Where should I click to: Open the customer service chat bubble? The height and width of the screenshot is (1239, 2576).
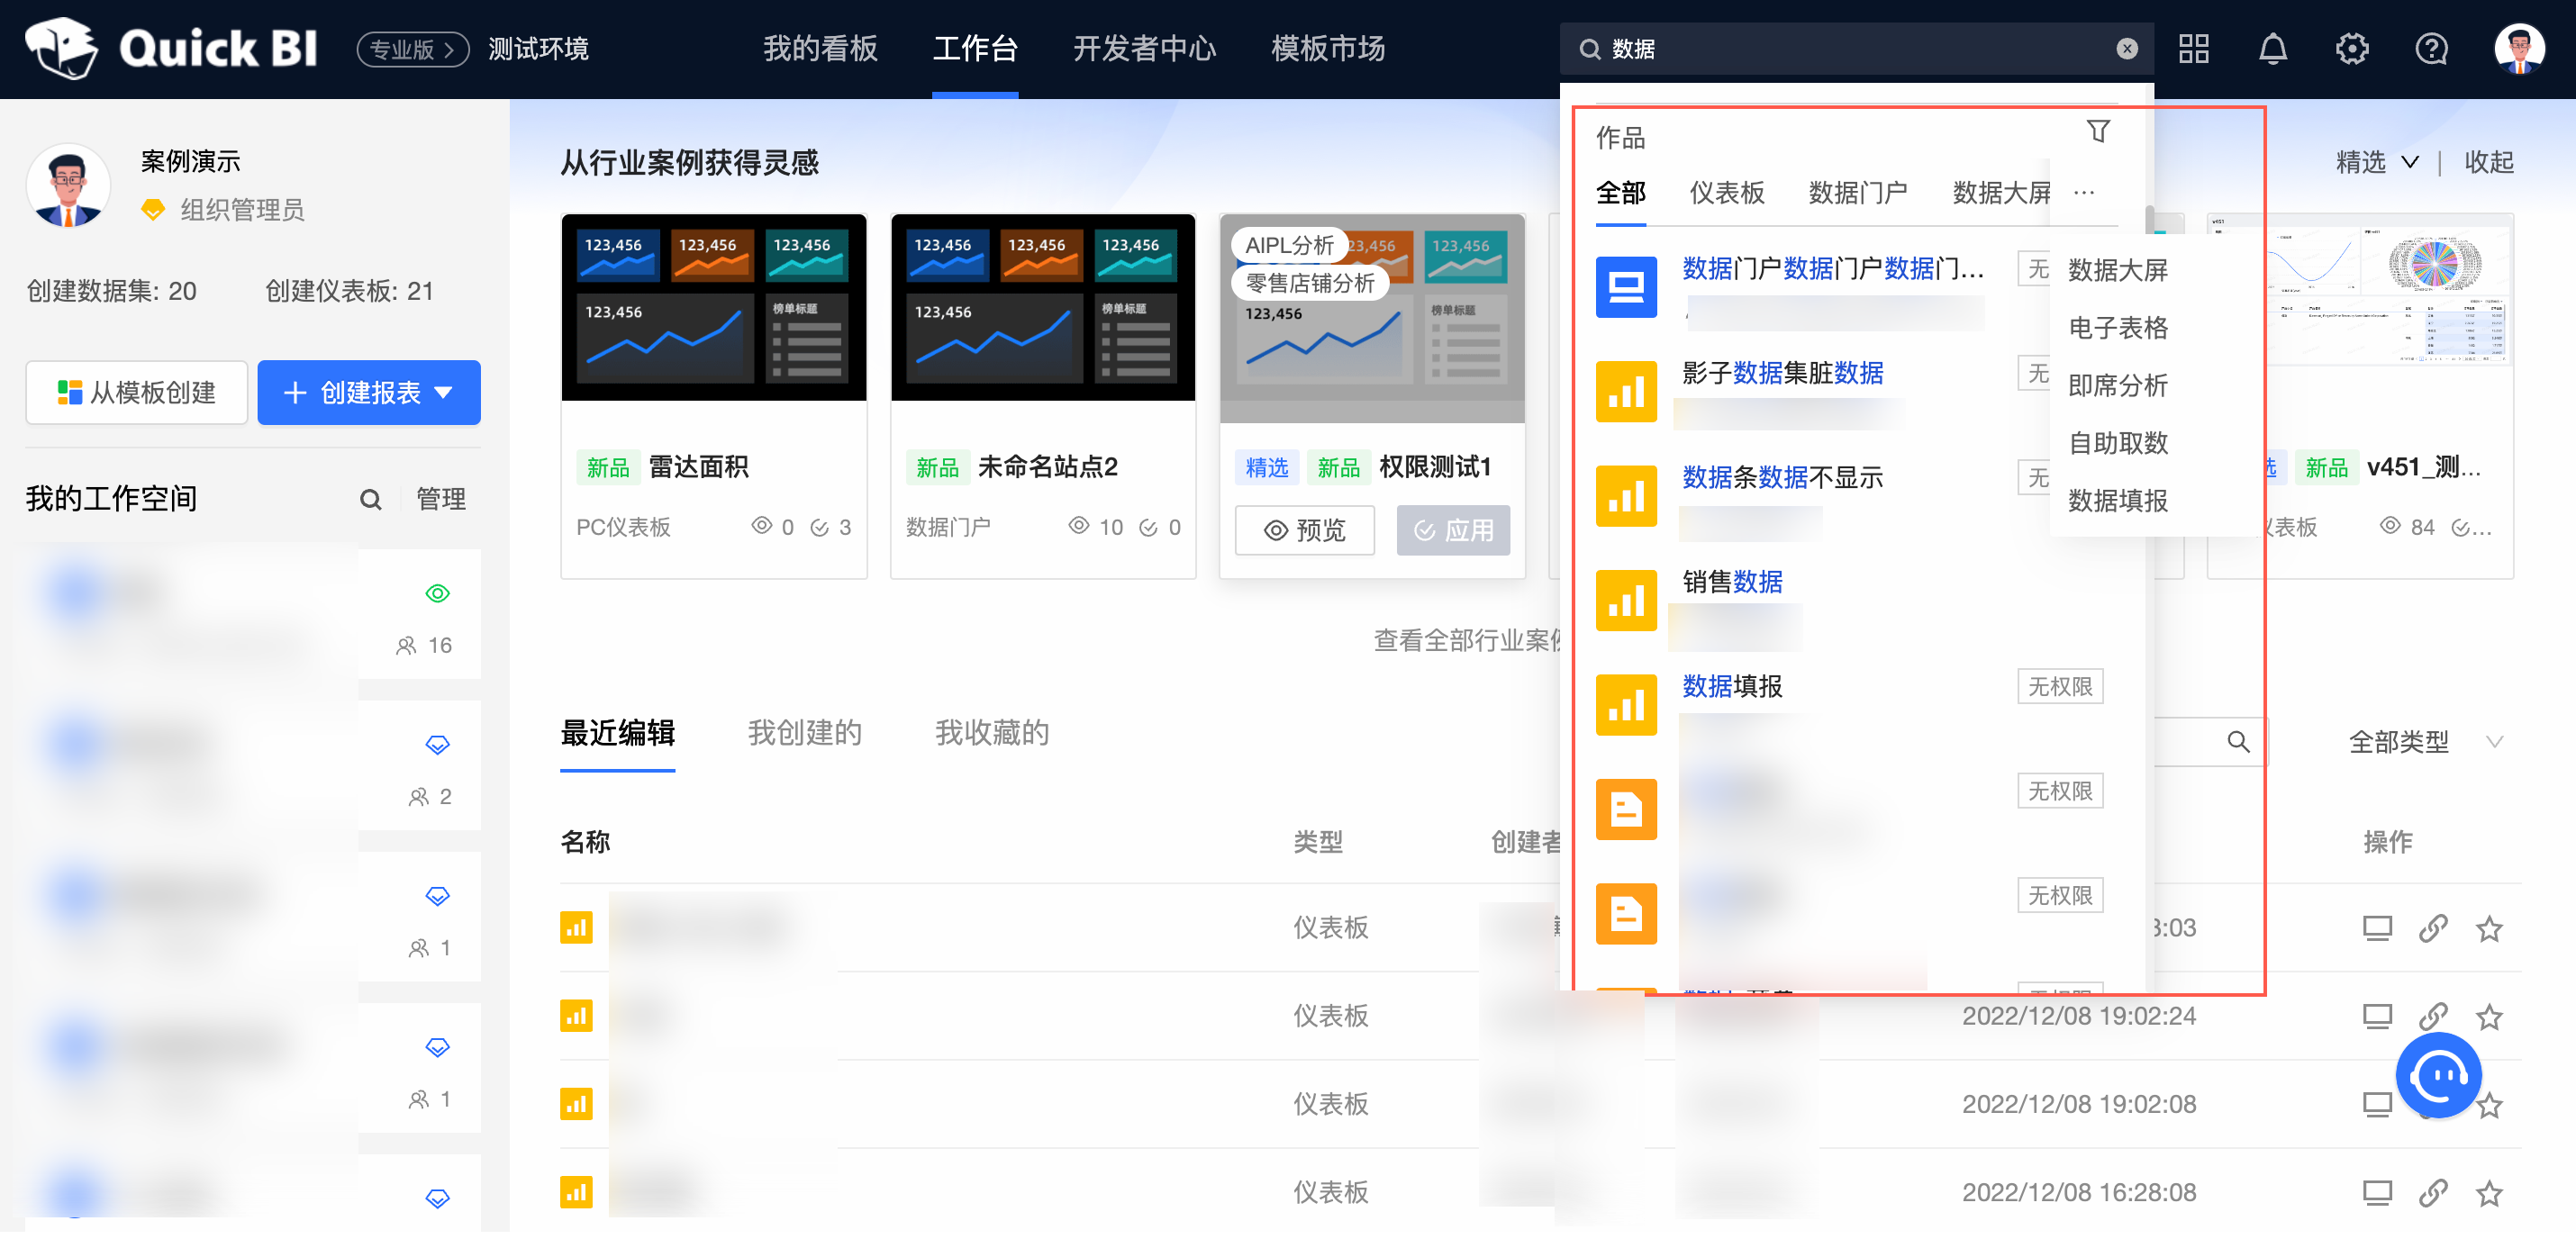click(2439, 1075)
